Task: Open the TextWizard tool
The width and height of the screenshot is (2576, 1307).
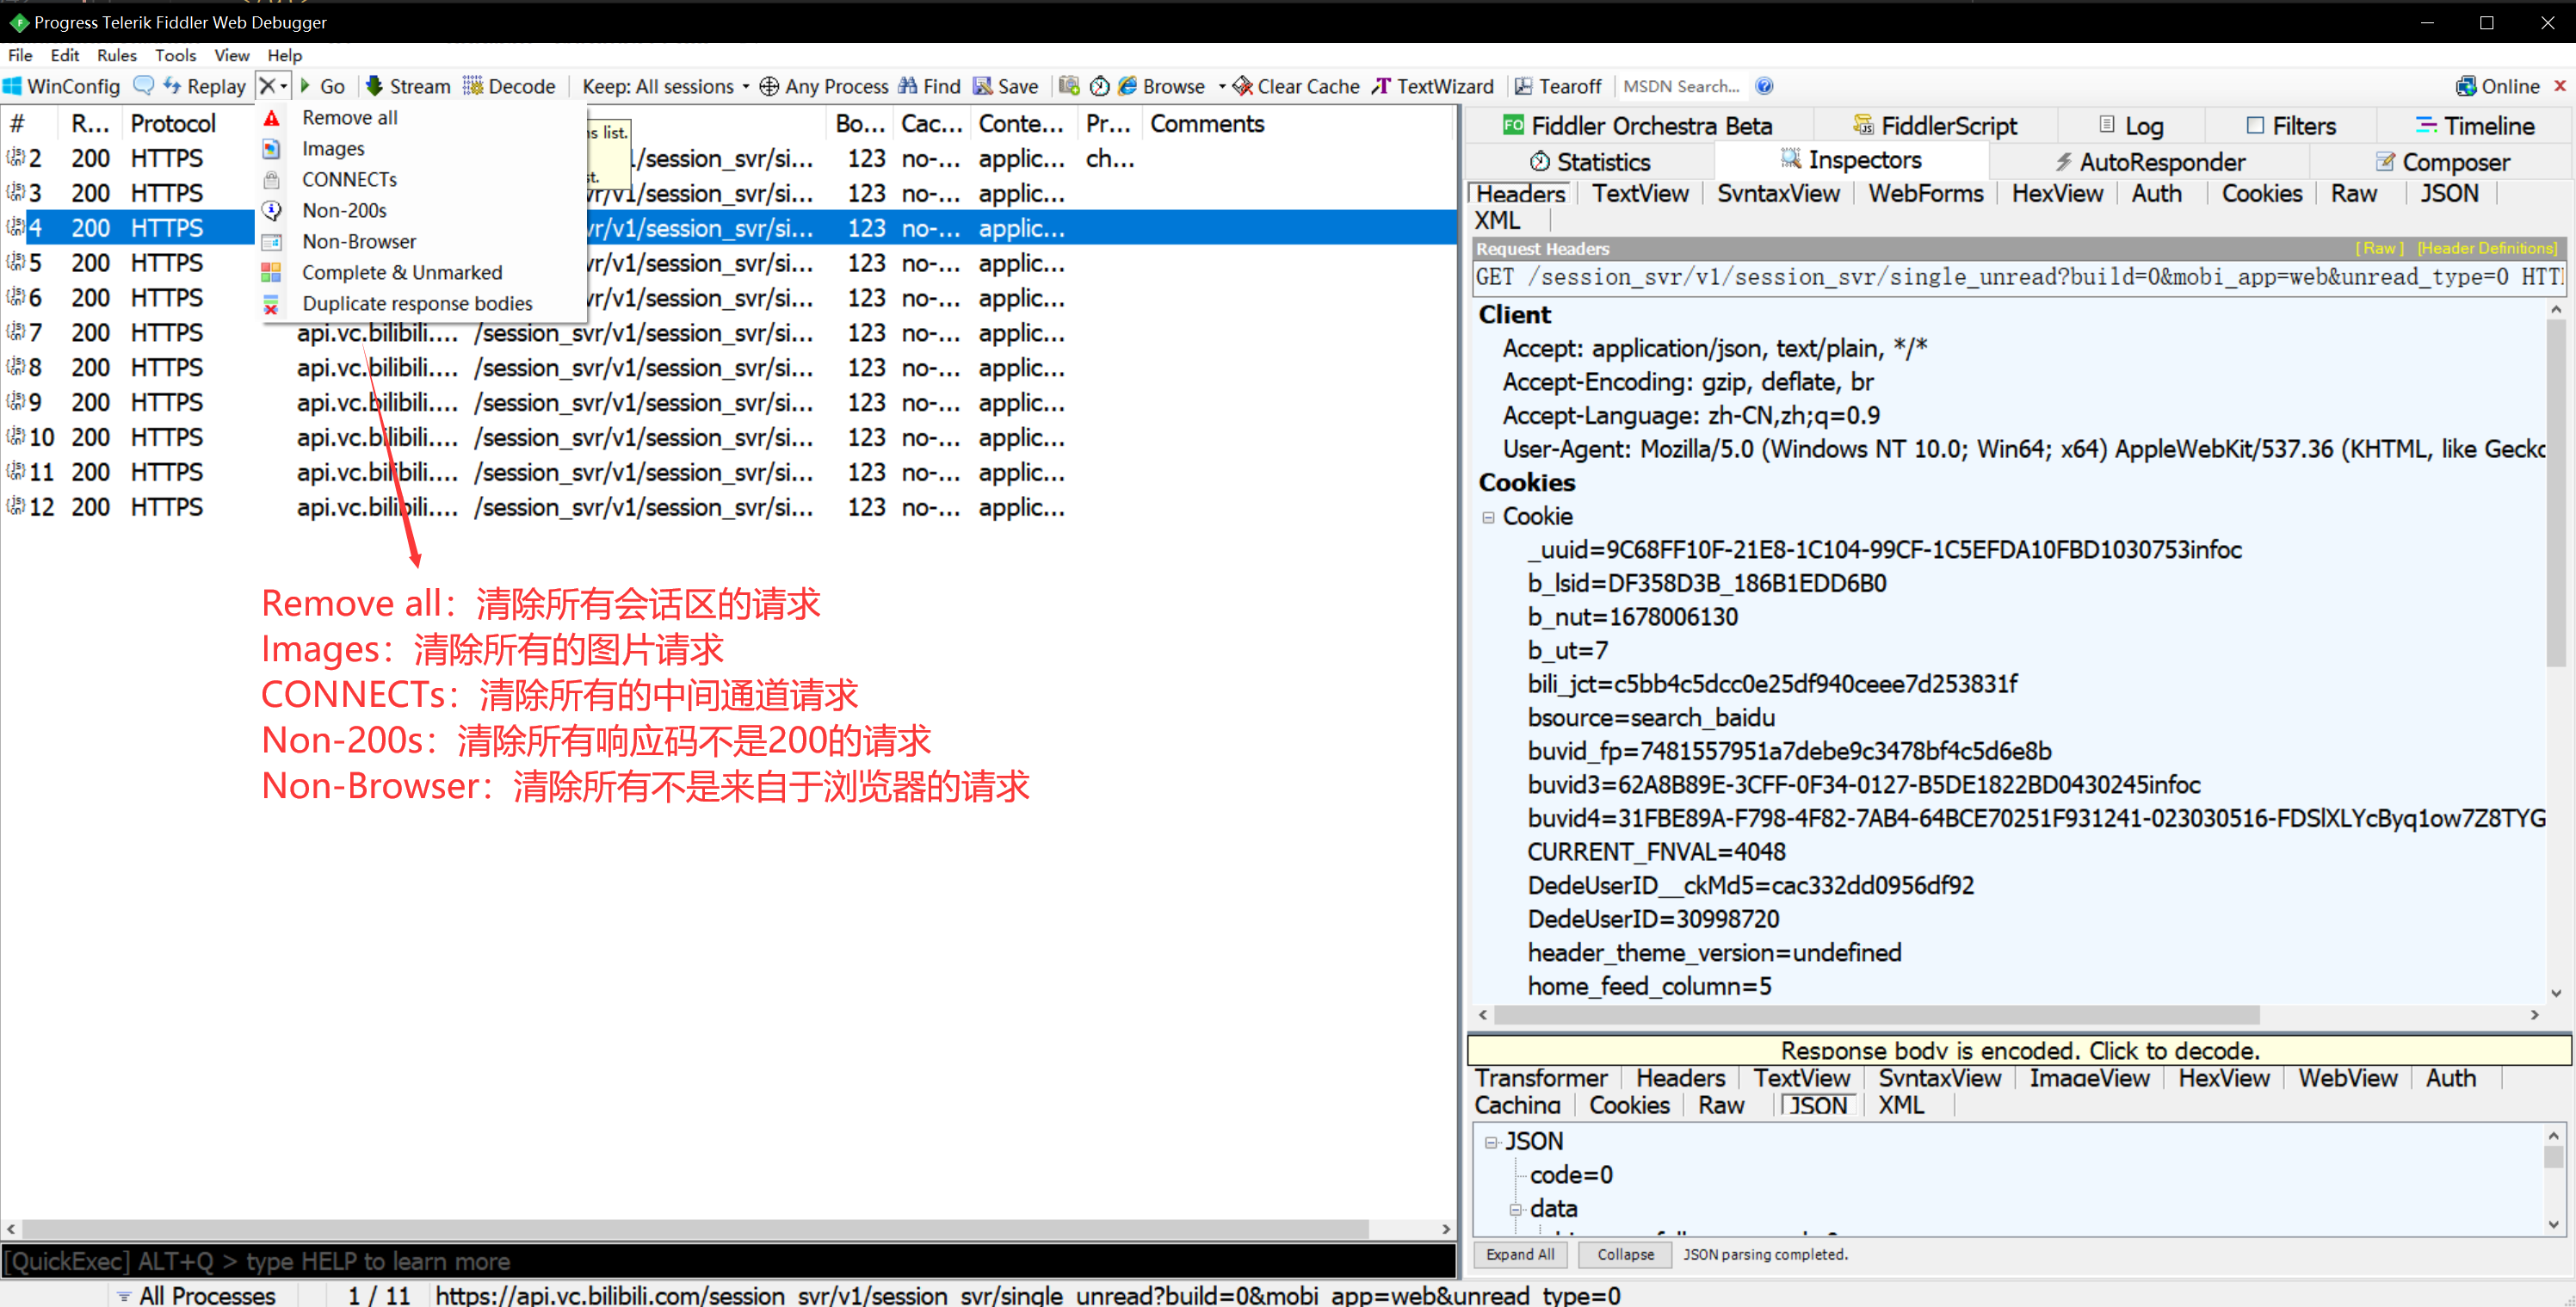Action: (1432, 86)
